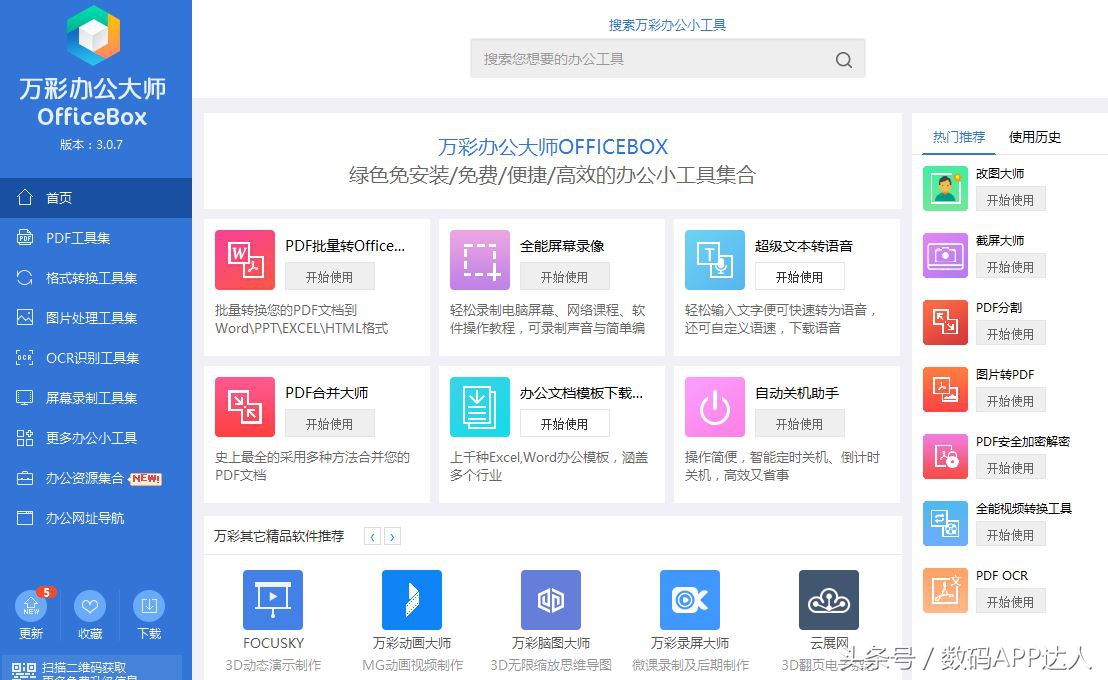Switch to 热门推荐 tab
The image size is (1108, 680).
click(x=958, y=137)
